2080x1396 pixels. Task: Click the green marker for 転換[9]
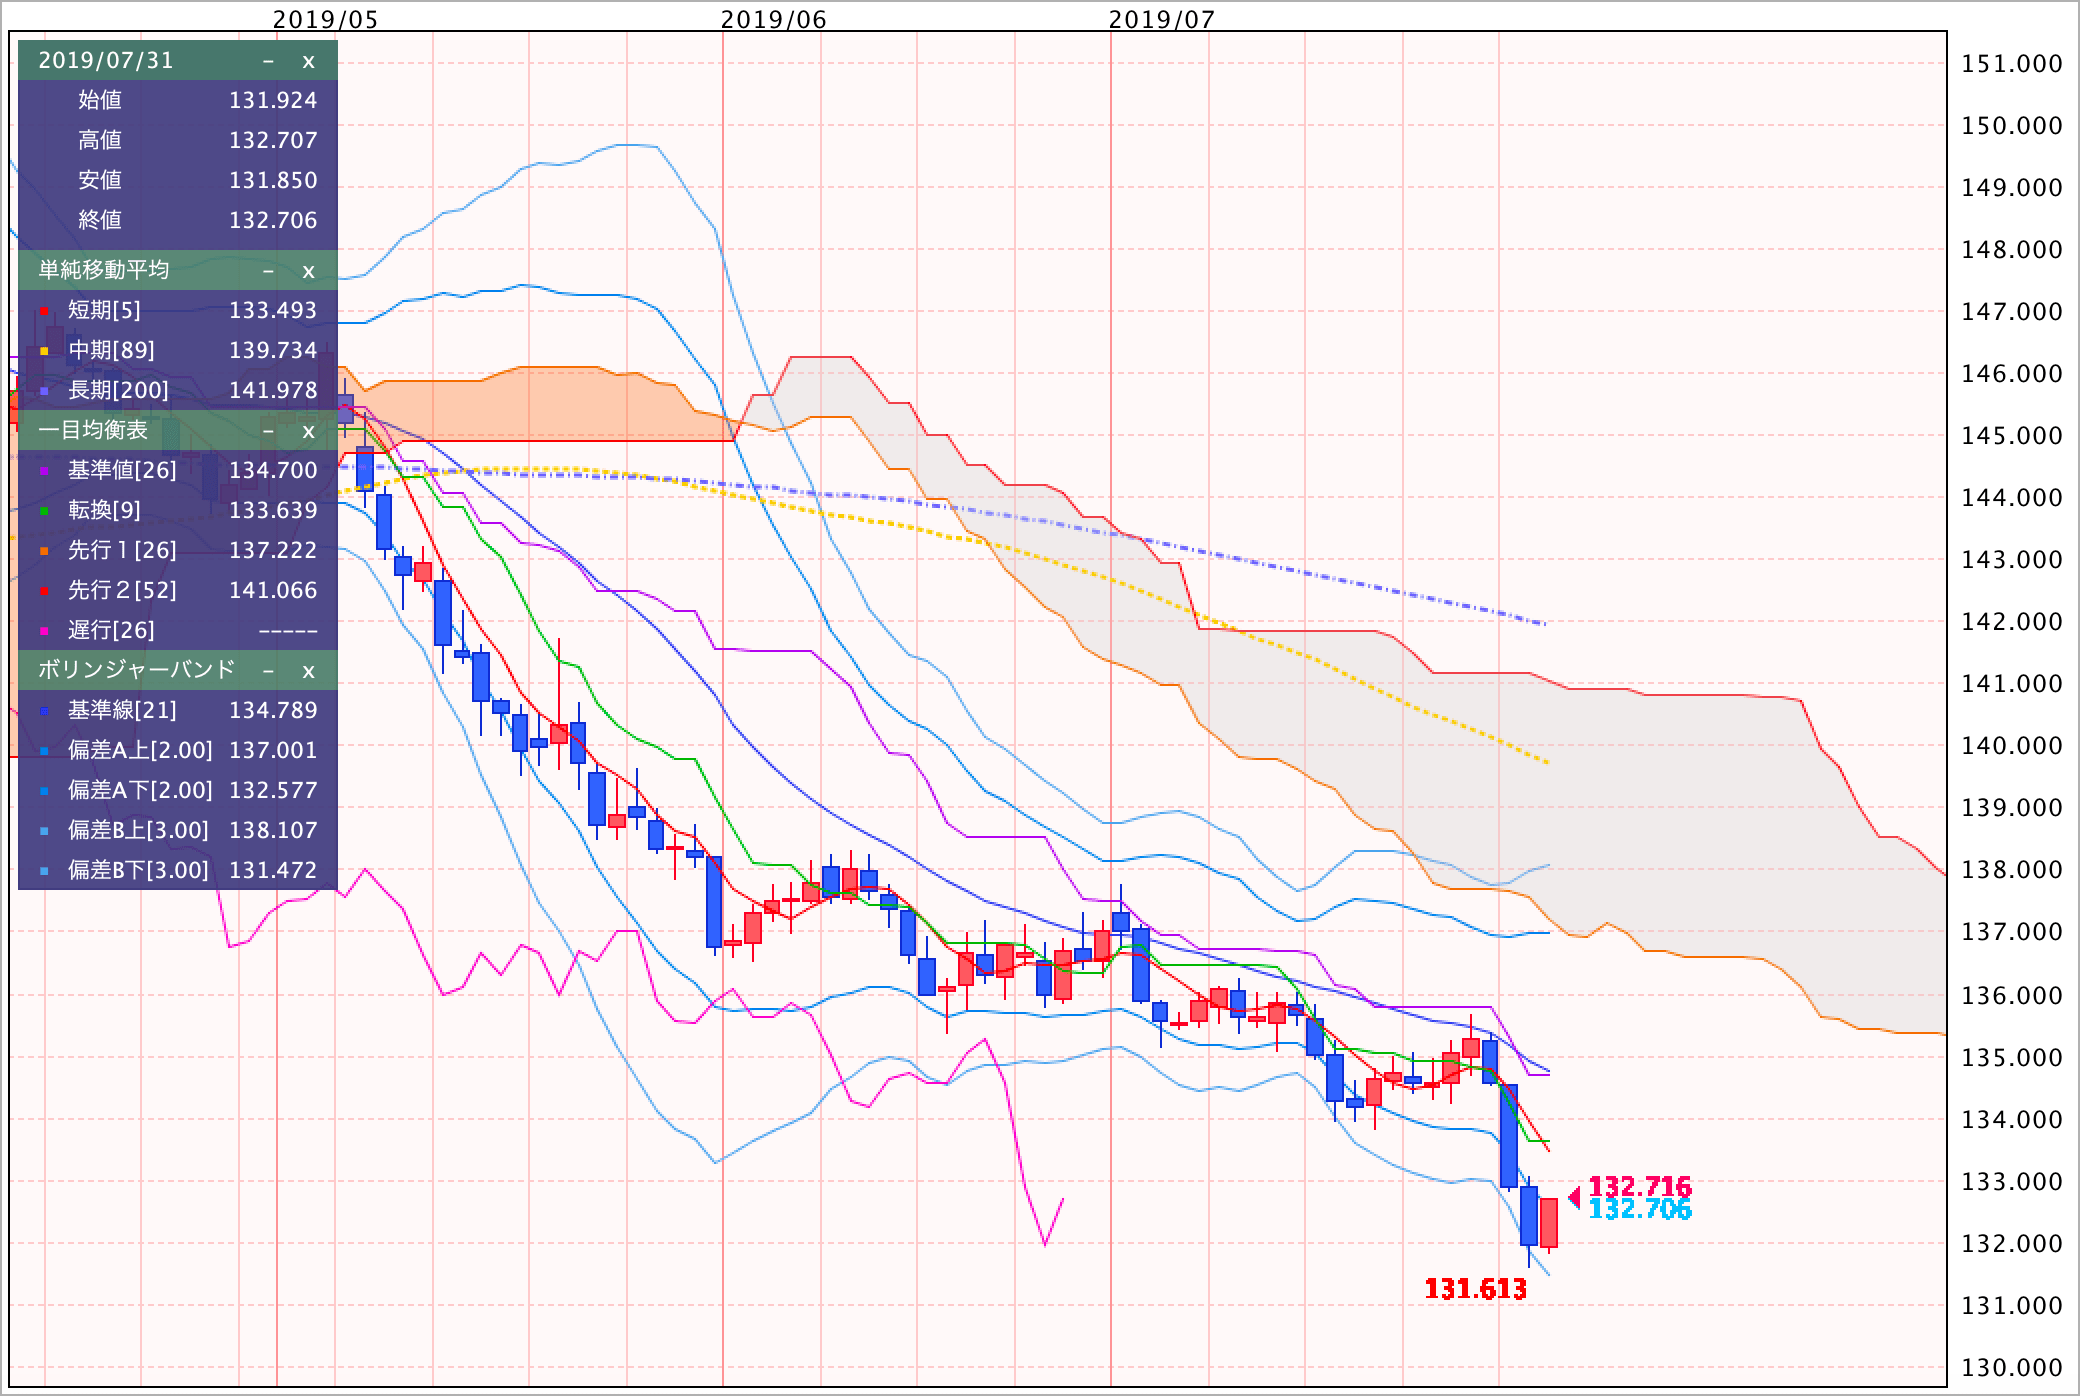click(x=44, y=511)
